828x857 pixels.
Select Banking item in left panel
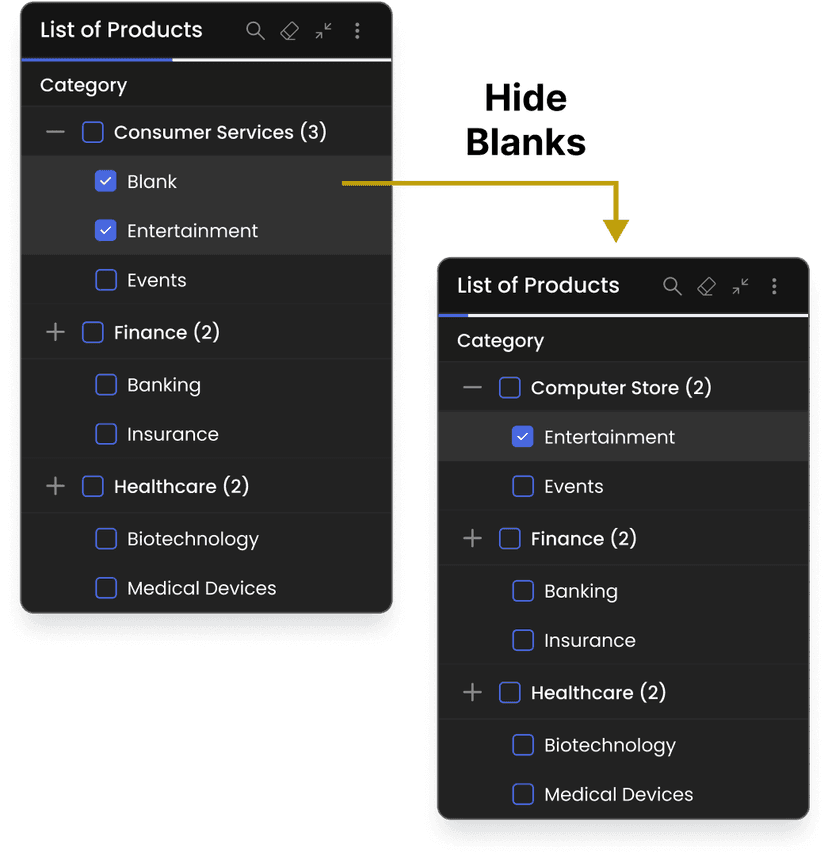click(x=106, y=385)
